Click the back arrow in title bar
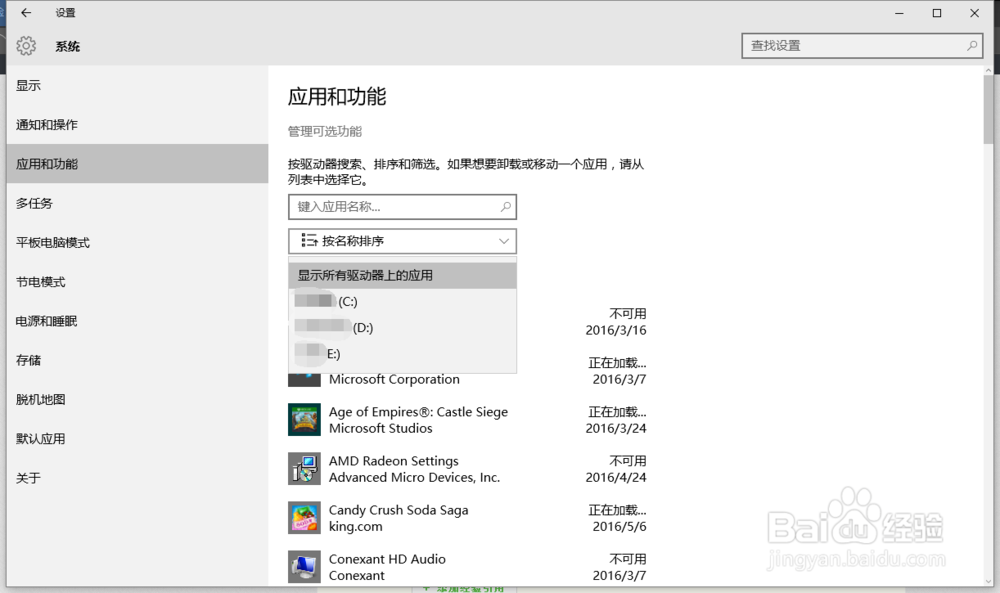This screenshot has width=1000, height=593. [26, 13]
